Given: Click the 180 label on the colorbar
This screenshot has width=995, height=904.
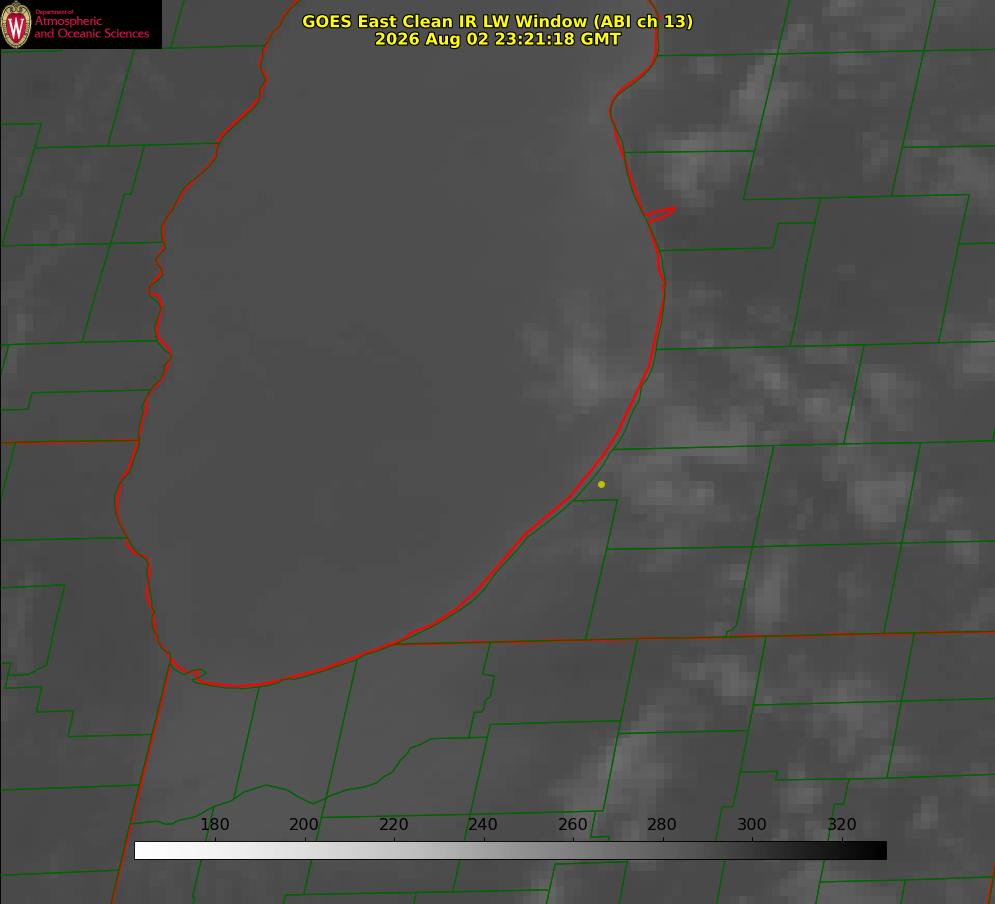Looking at the screenshot, I should [x=214, y=824].
